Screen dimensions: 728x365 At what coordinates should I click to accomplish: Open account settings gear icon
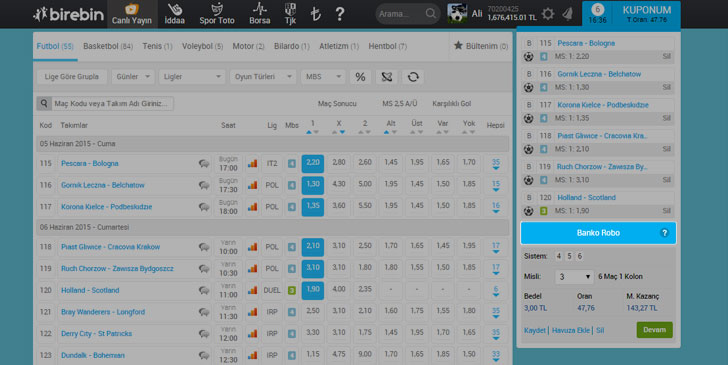coord(548,14)
